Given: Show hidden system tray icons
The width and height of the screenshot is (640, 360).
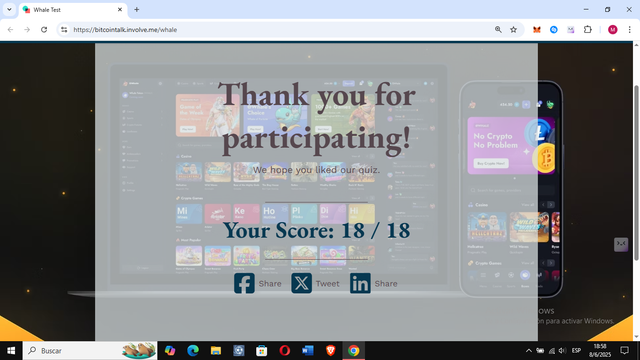Looking at the screenshot, I should 529,351.
